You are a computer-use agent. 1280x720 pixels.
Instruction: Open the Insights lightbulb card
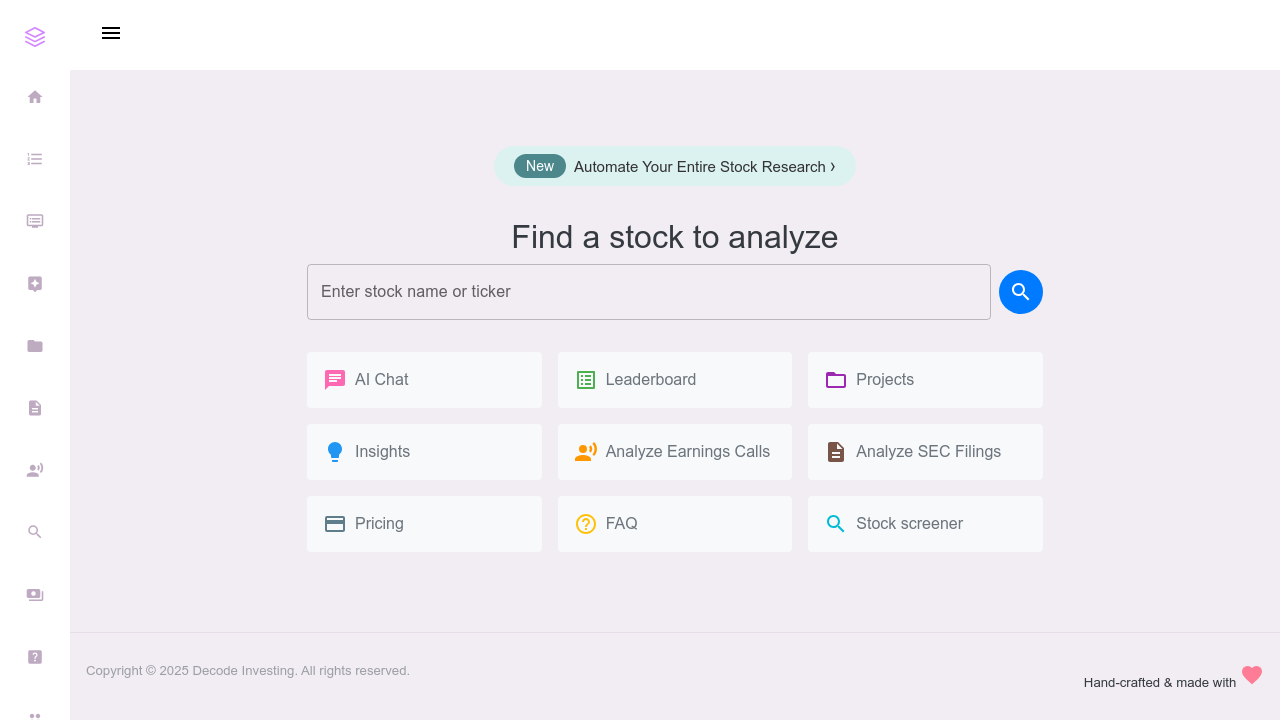pos(424,452)
